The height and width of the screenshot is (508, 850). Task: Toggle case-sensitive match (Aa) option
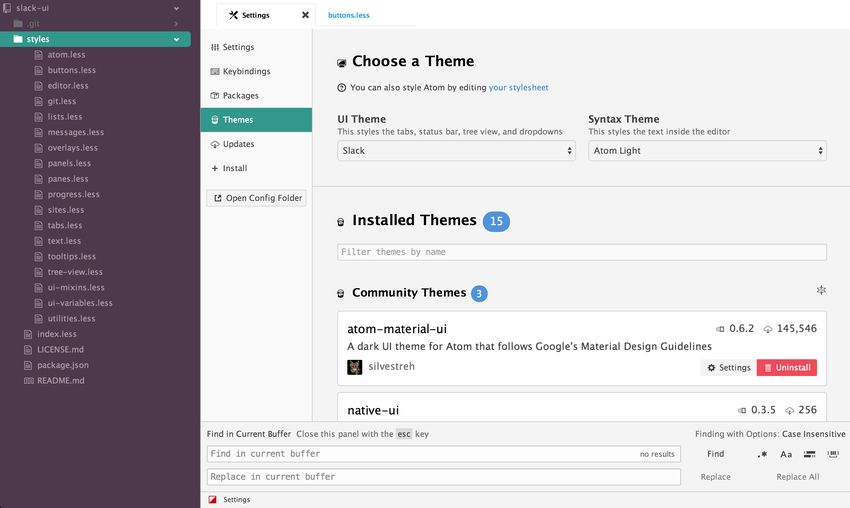[x=786, y=454]
